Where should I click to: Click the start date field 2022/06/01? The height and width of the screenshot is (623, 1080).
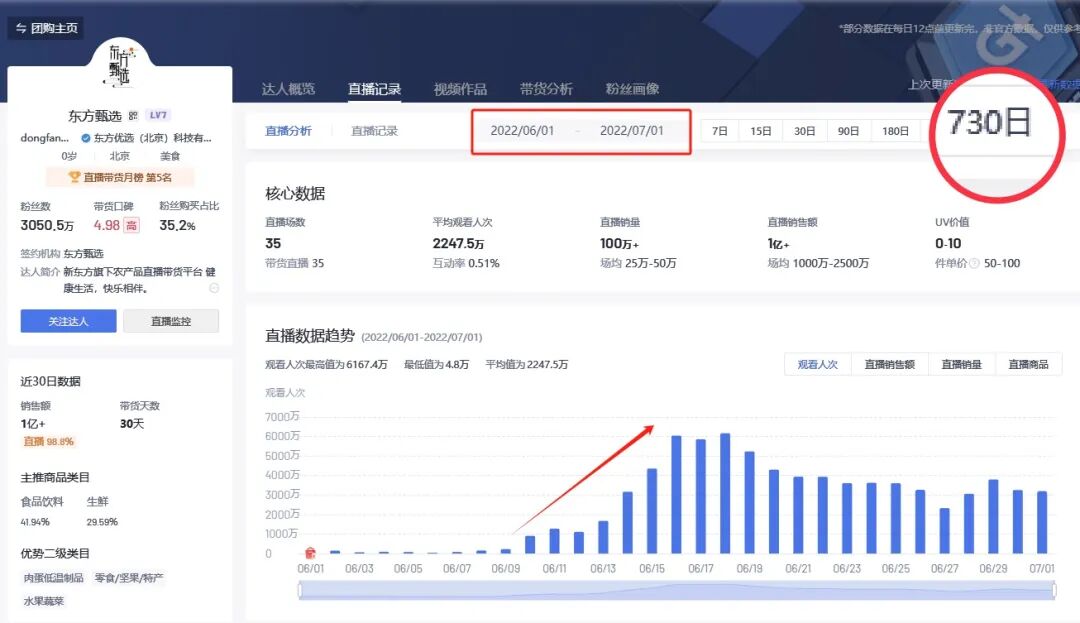pos(522,131)
